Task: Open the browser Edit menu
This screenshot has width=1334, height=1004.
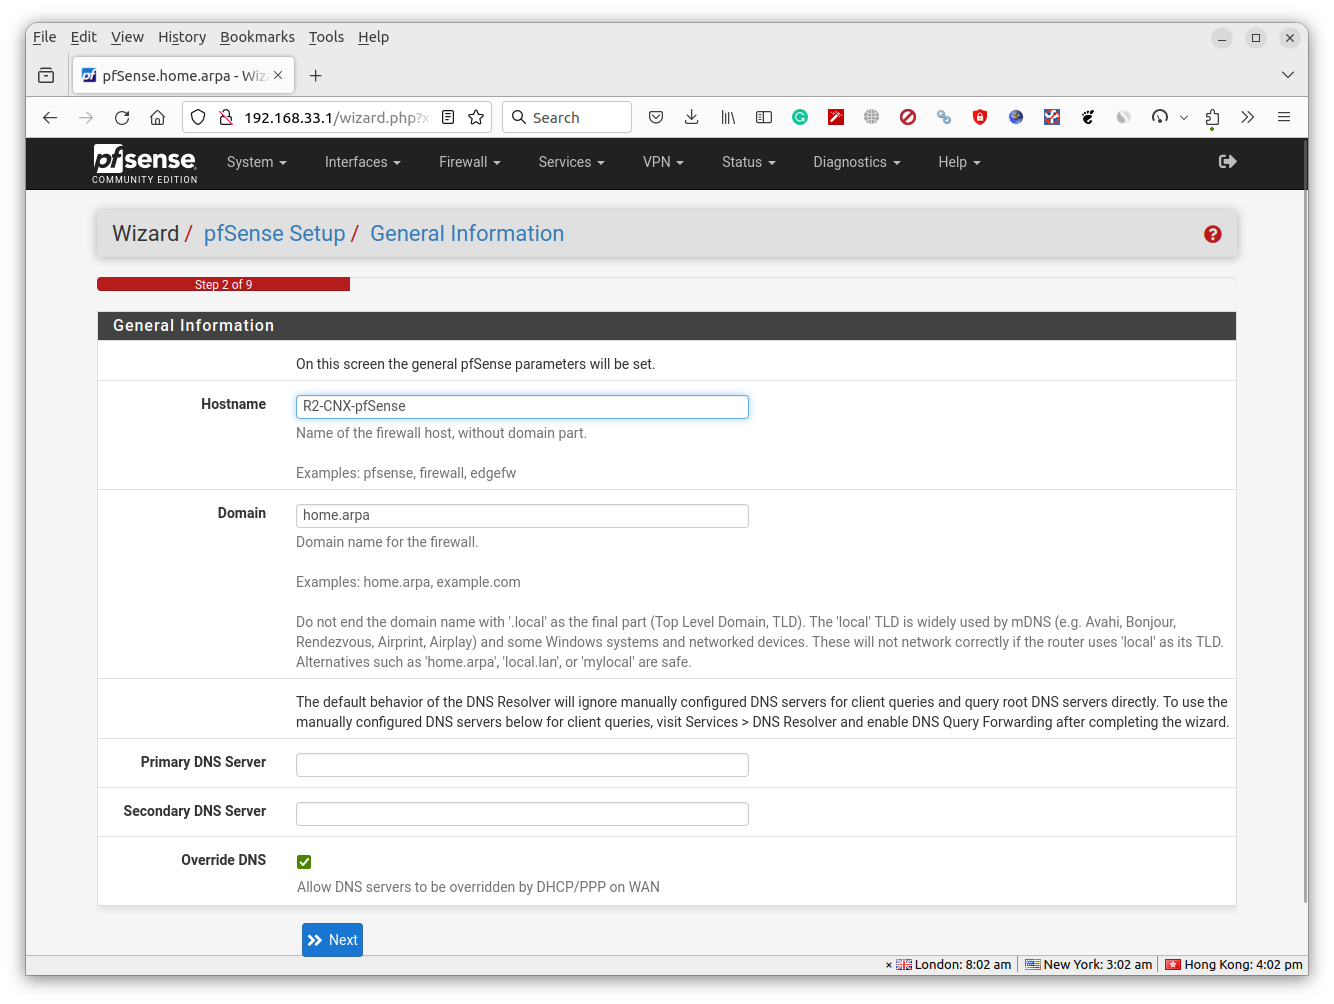Action: [x=84, y=37]
